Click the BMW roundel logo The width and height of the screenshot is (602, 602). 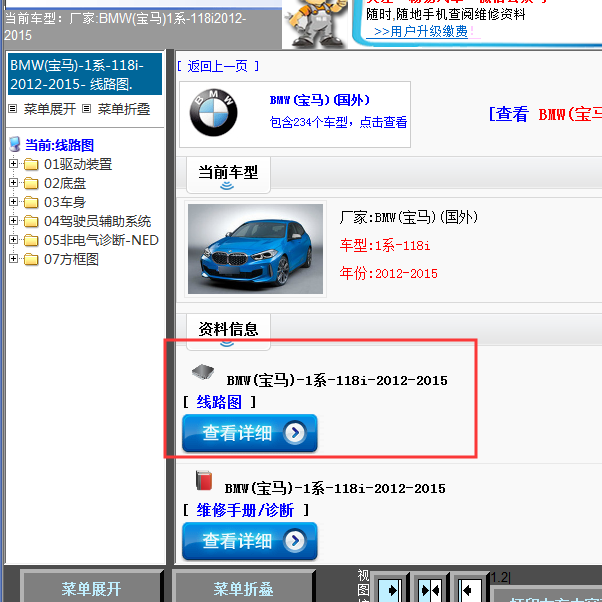(213, 113)
